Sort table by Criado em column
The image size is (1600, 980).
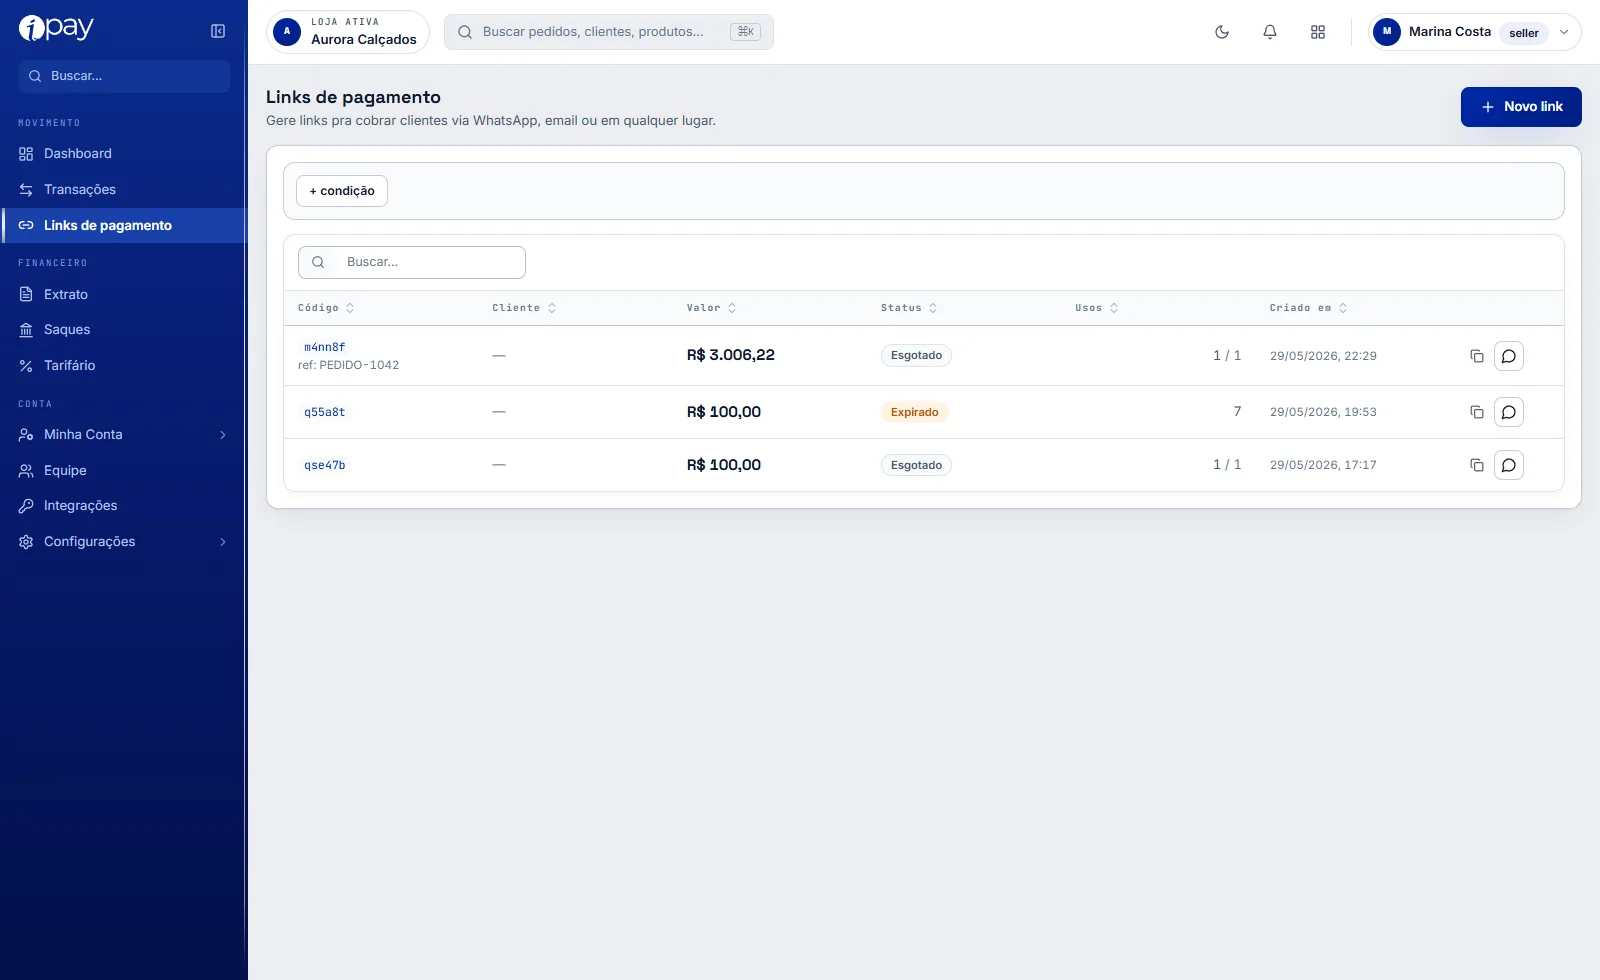pos(1309,308)
